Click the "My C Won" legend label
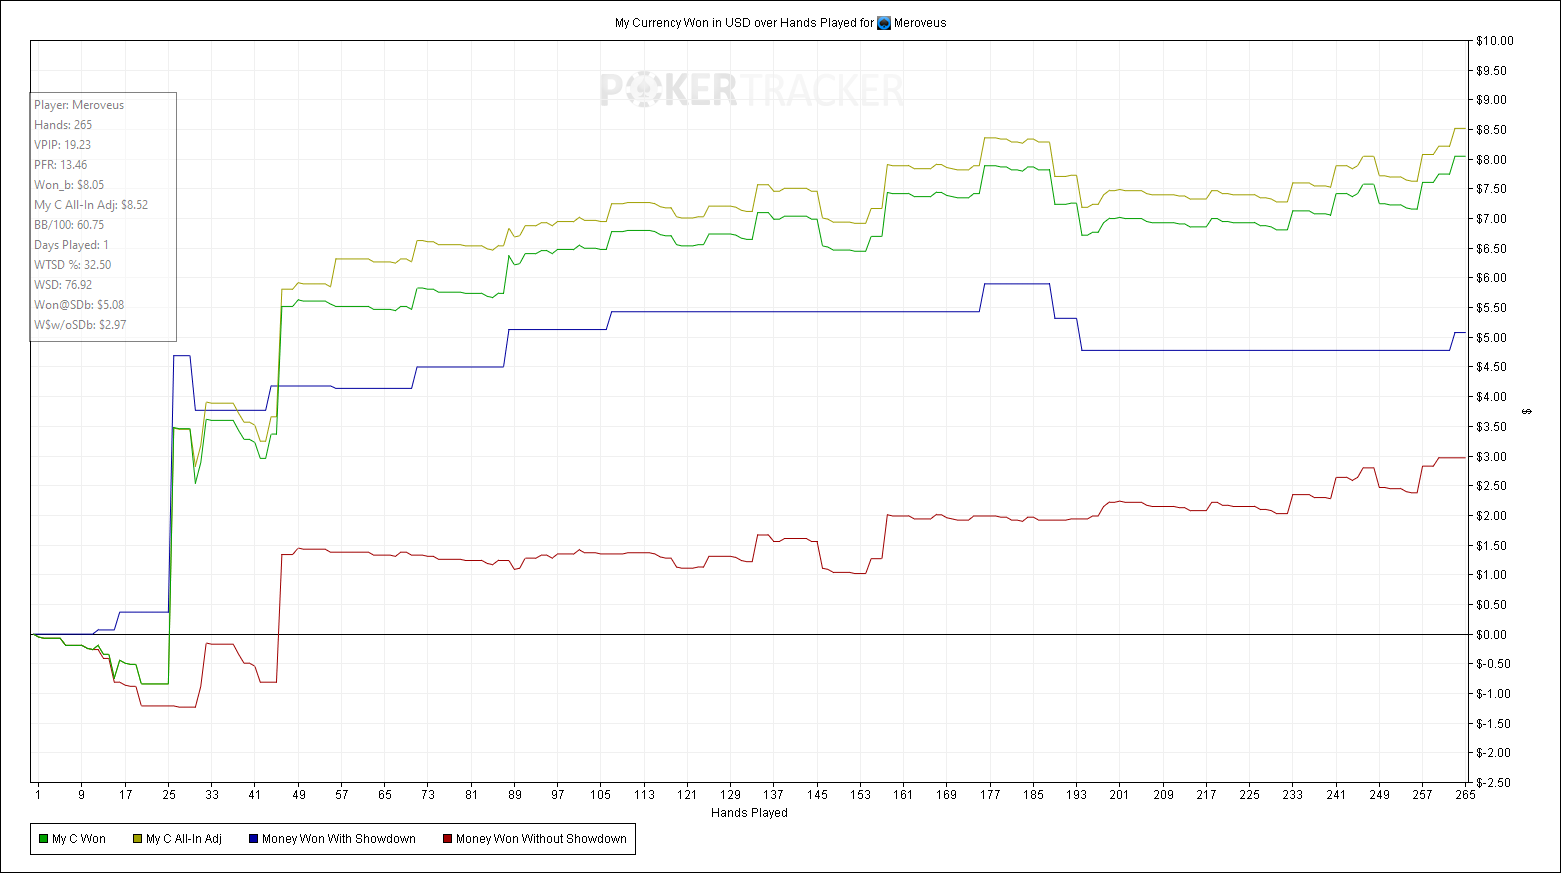Image resolution: width=1561 pixels, height=873 pixels. tap(79, 839)
